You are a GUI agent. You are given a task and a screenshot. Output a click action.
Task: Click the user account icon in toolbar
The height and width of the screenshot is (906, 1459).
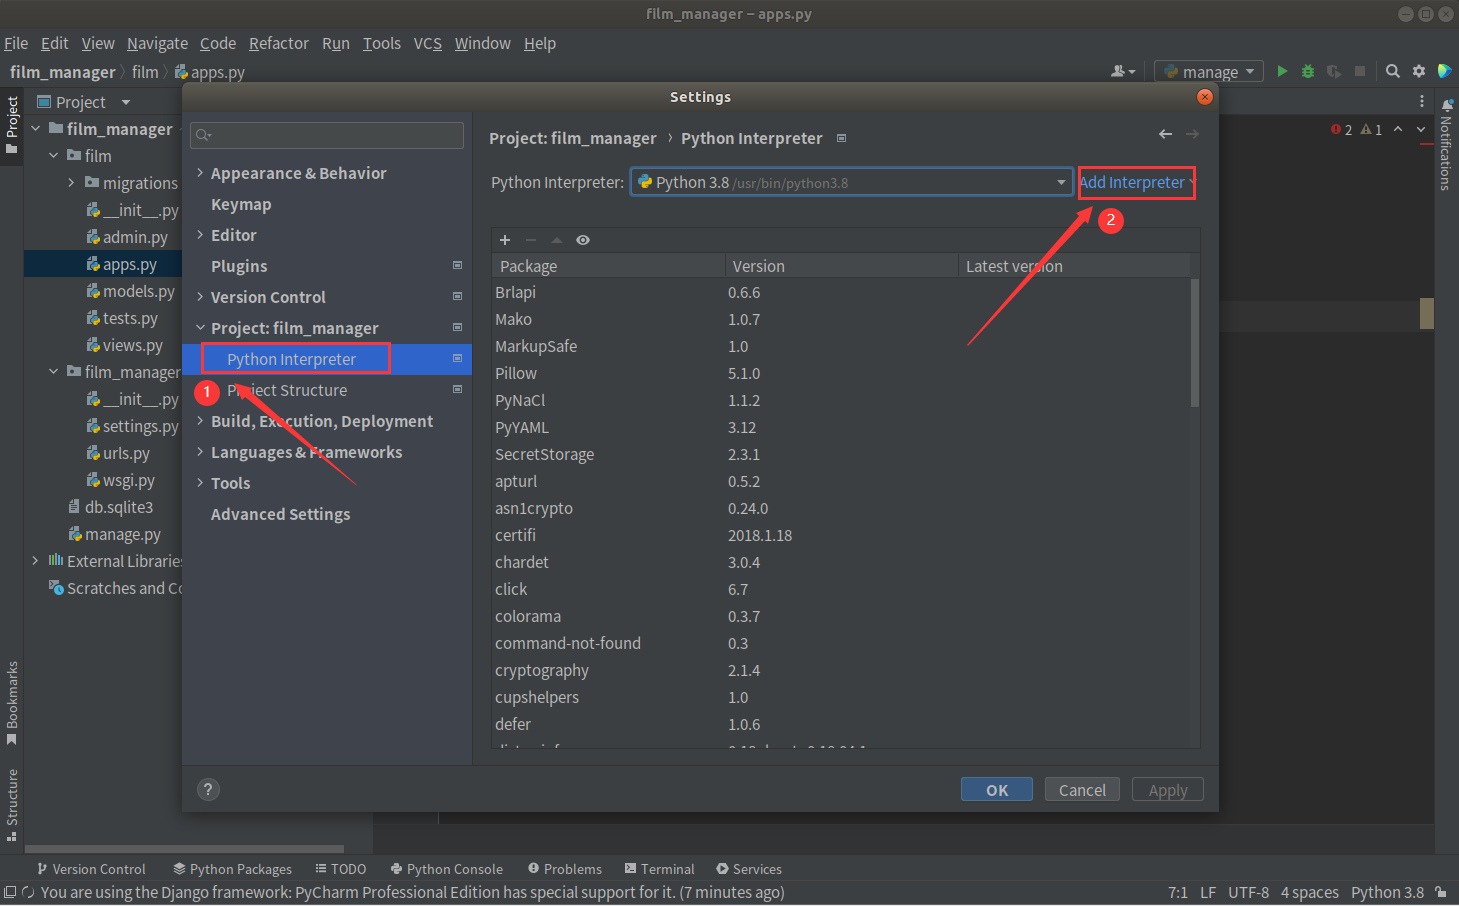(1123, 71)
